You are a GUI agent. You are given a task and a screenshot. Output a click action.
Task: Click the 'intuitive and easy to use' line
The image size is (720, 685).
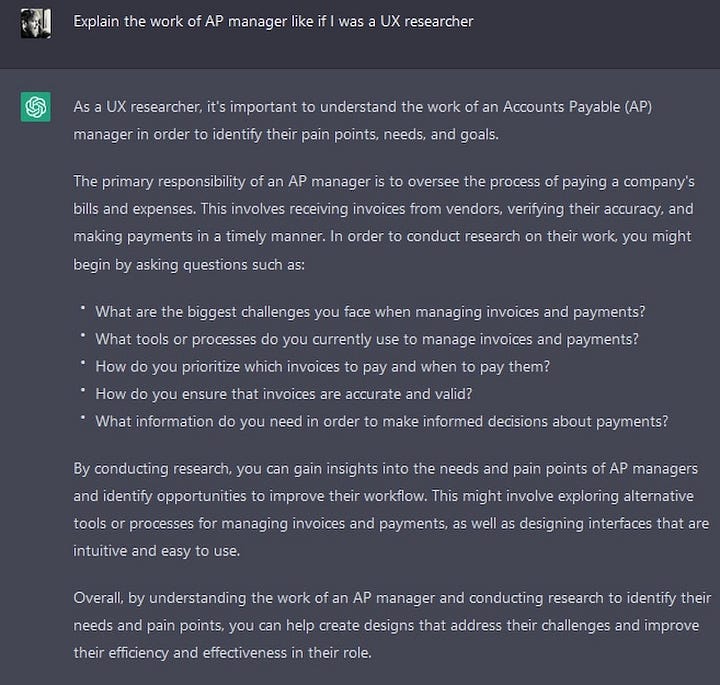point(157,550)
